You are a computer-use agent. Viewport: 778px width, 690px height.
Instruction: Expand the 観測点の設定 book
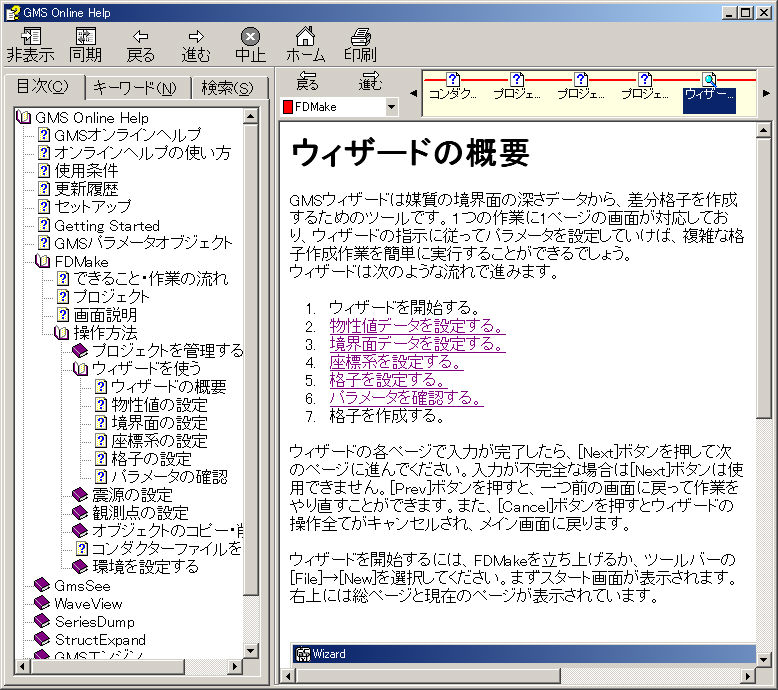point(80,512)
